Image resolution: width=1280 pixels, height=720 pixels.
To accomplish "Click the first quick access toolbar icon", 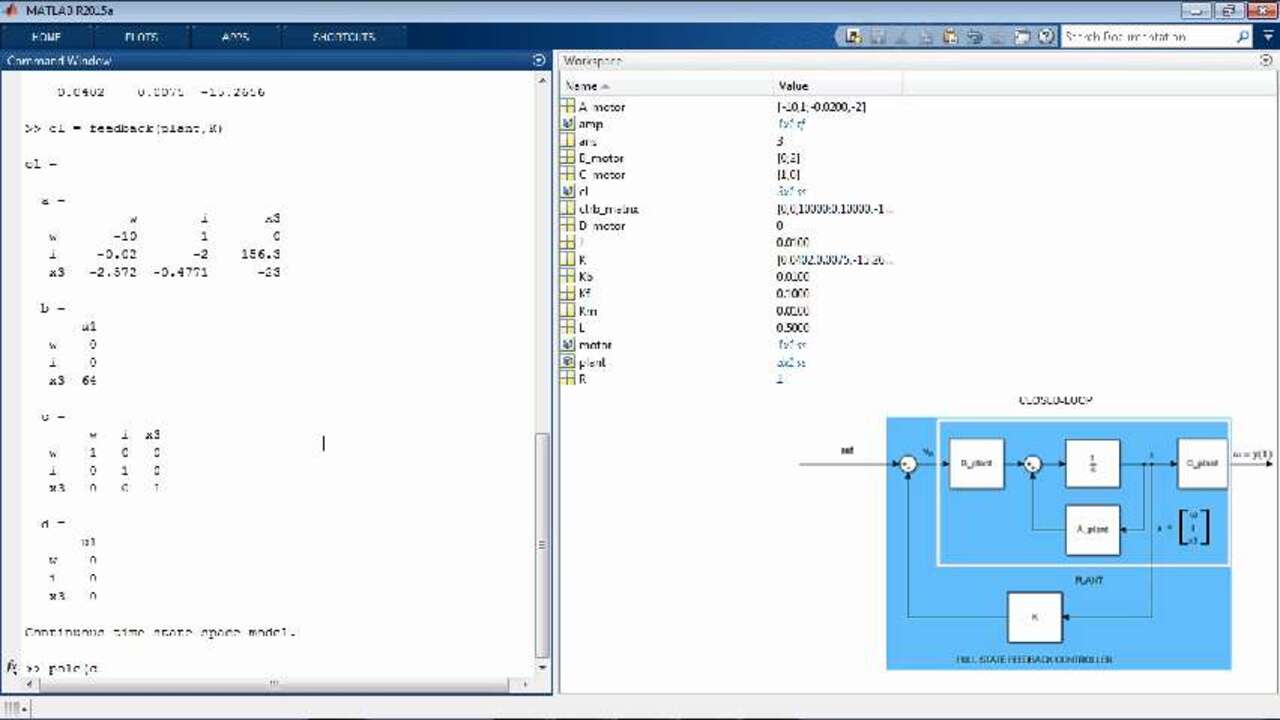I will coord(853,37).
